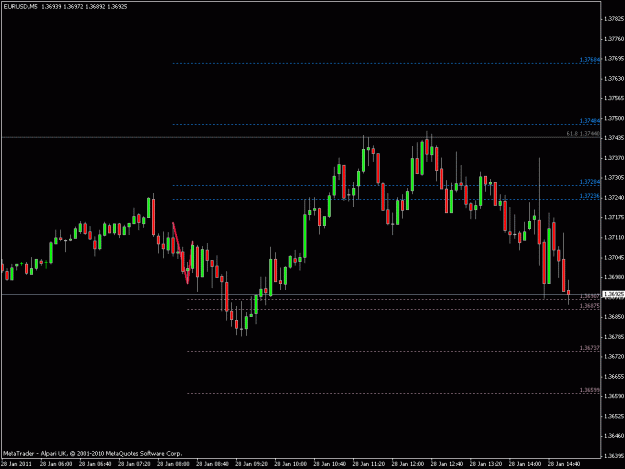This screenshot has height=469, width=625.
Task: Click the 28 Jan 11:20 time label
Action: pos(369,464)
